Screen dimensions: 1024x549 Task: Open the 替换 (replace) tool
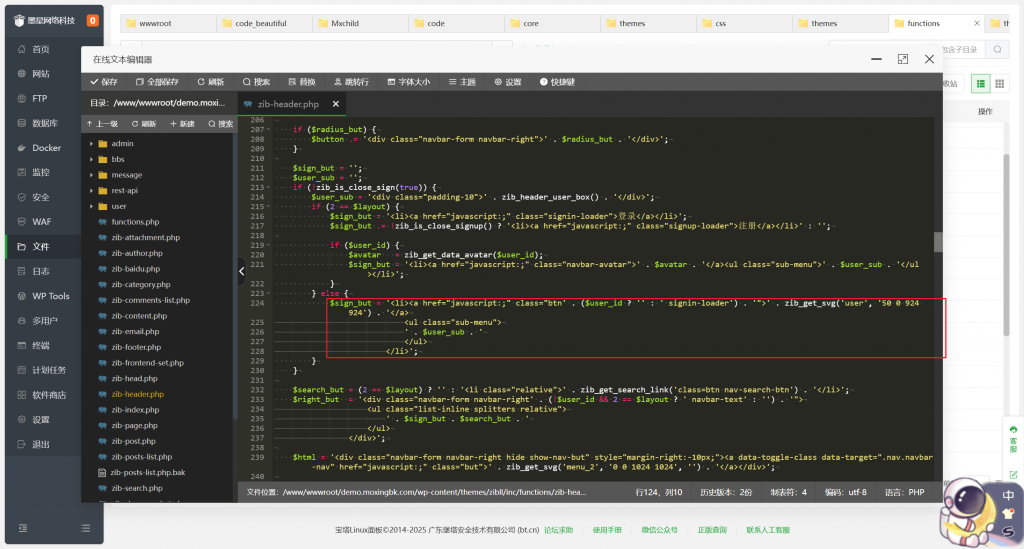click(301, 82)
